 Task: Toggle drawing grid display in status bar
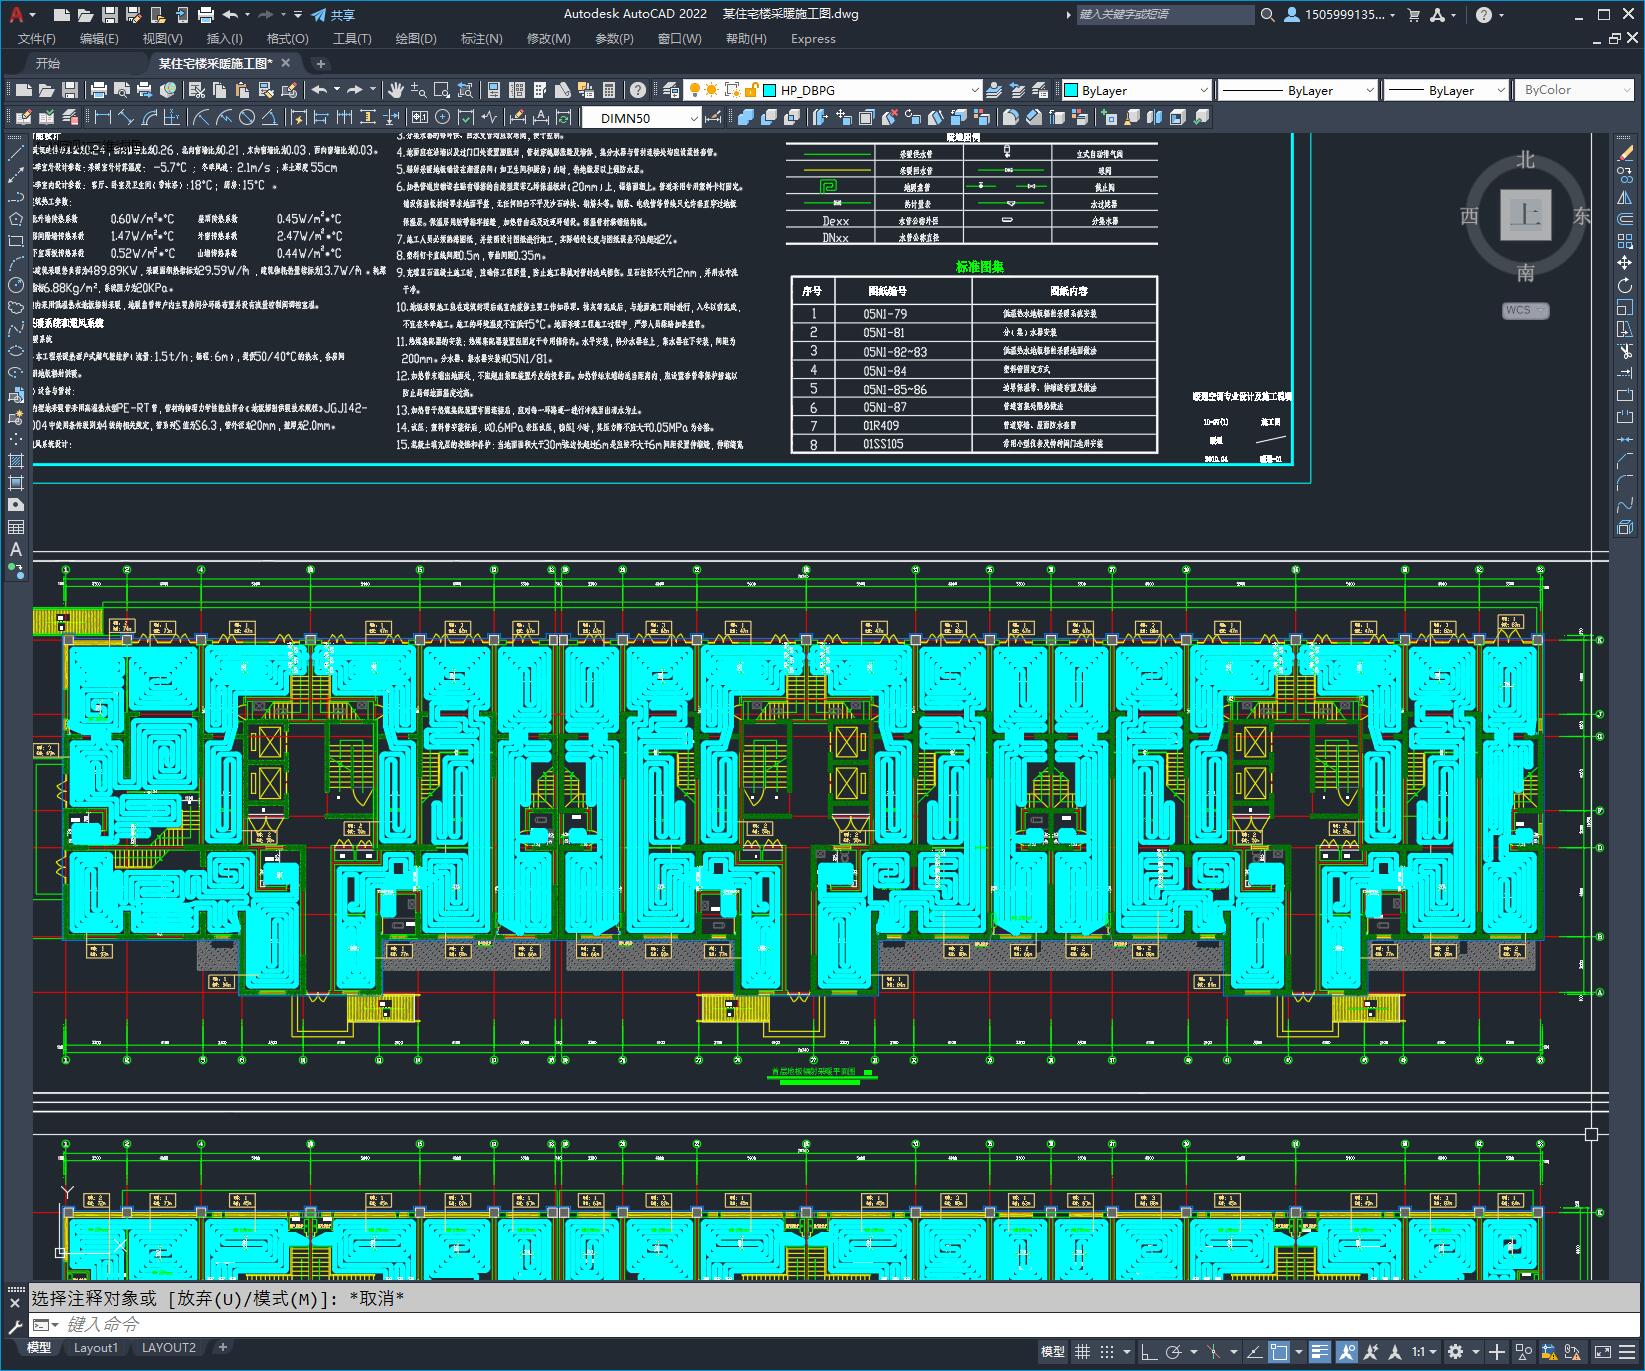coord(1082,1352)
